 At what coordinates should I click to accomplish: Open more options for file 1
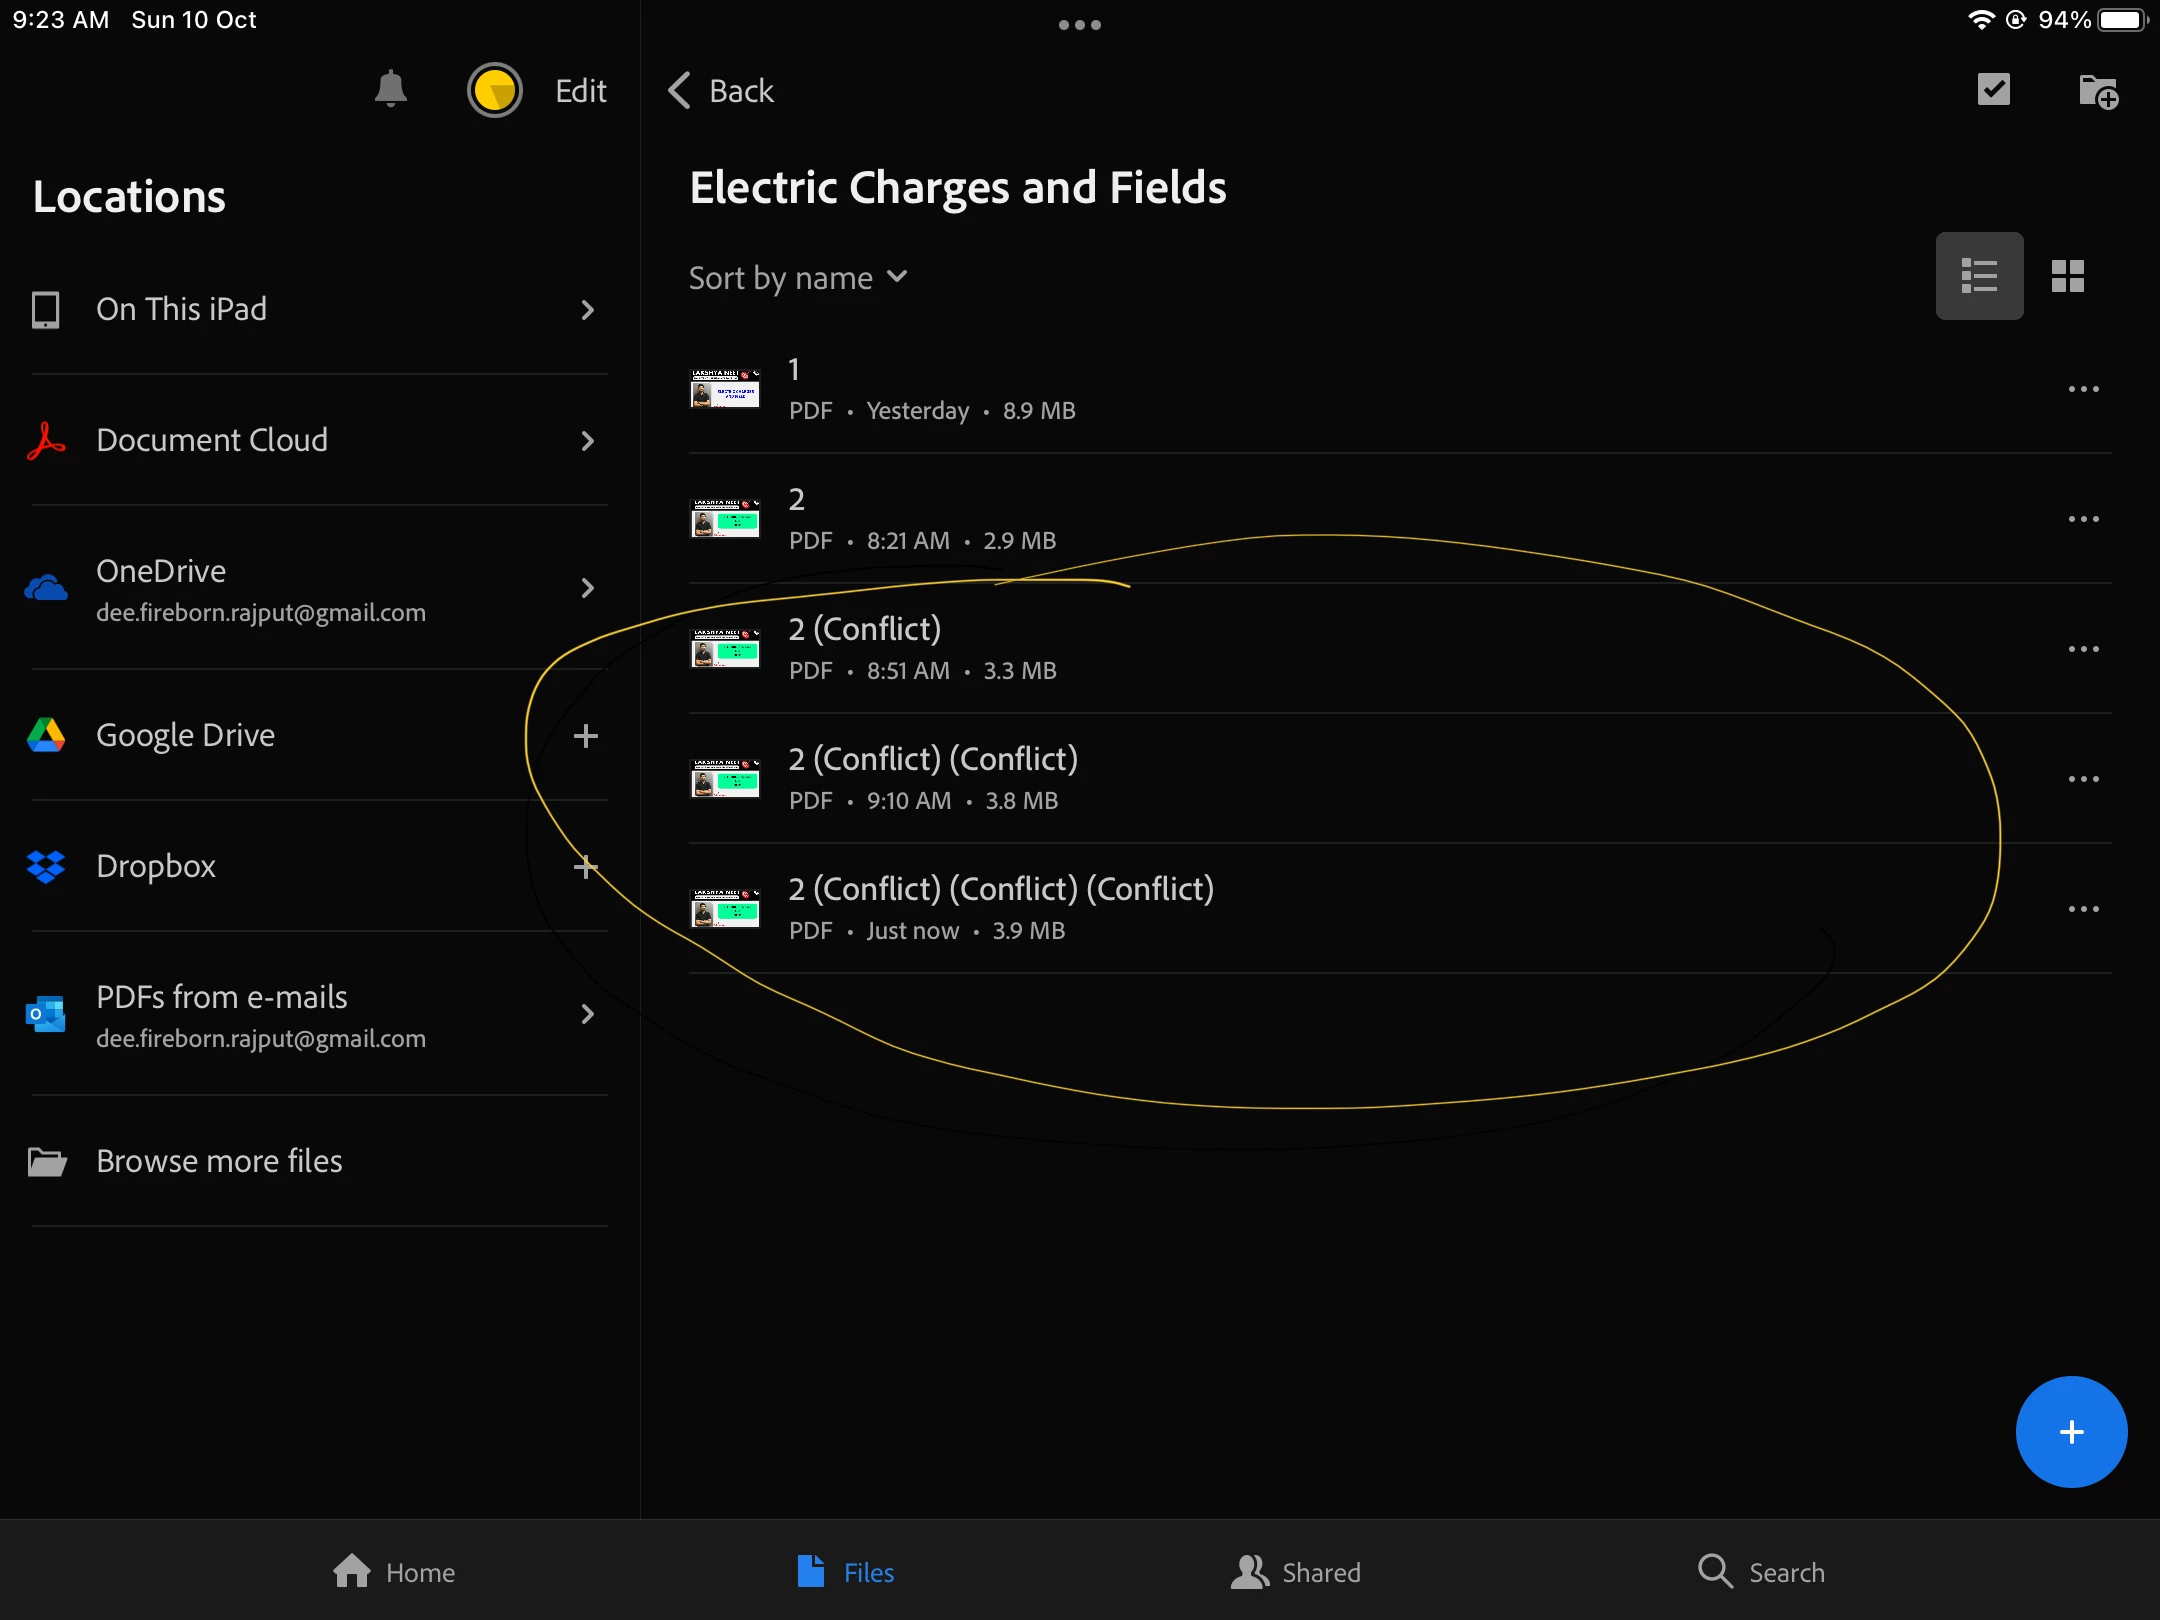2083,389
